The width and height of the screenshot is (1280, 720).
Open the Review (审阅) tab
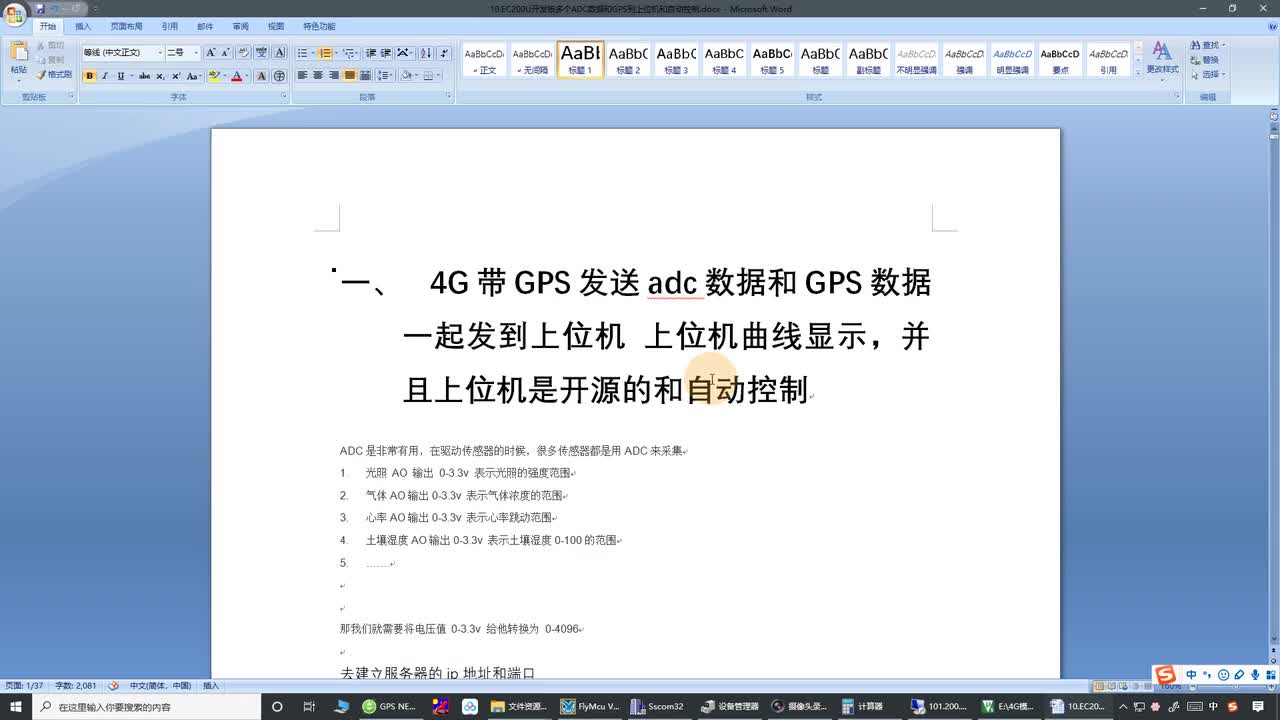pos(241,26)
